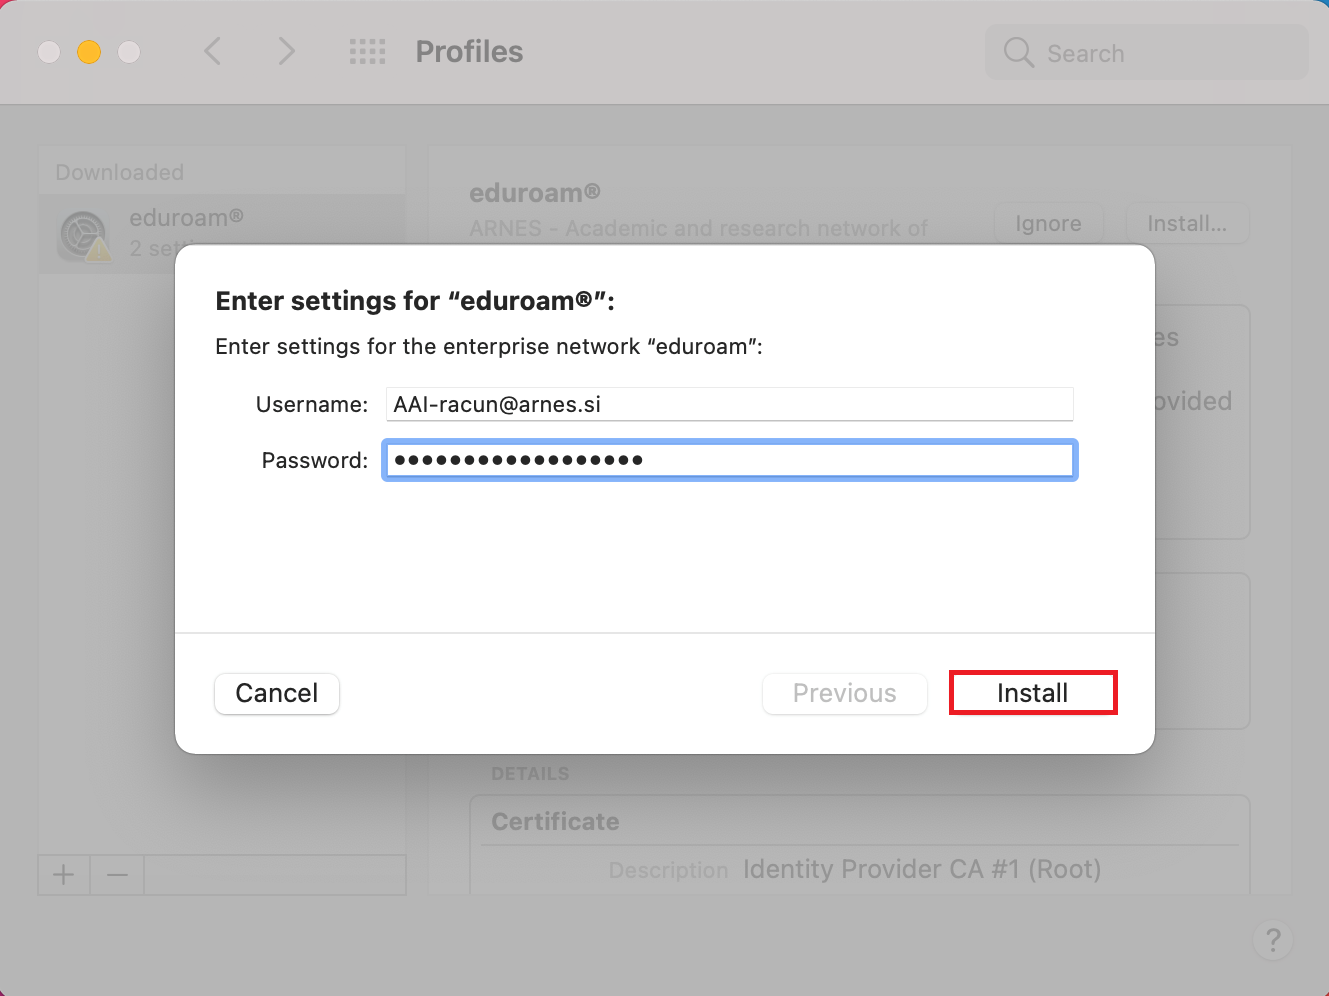Click the Previous button

pos(844,693)
